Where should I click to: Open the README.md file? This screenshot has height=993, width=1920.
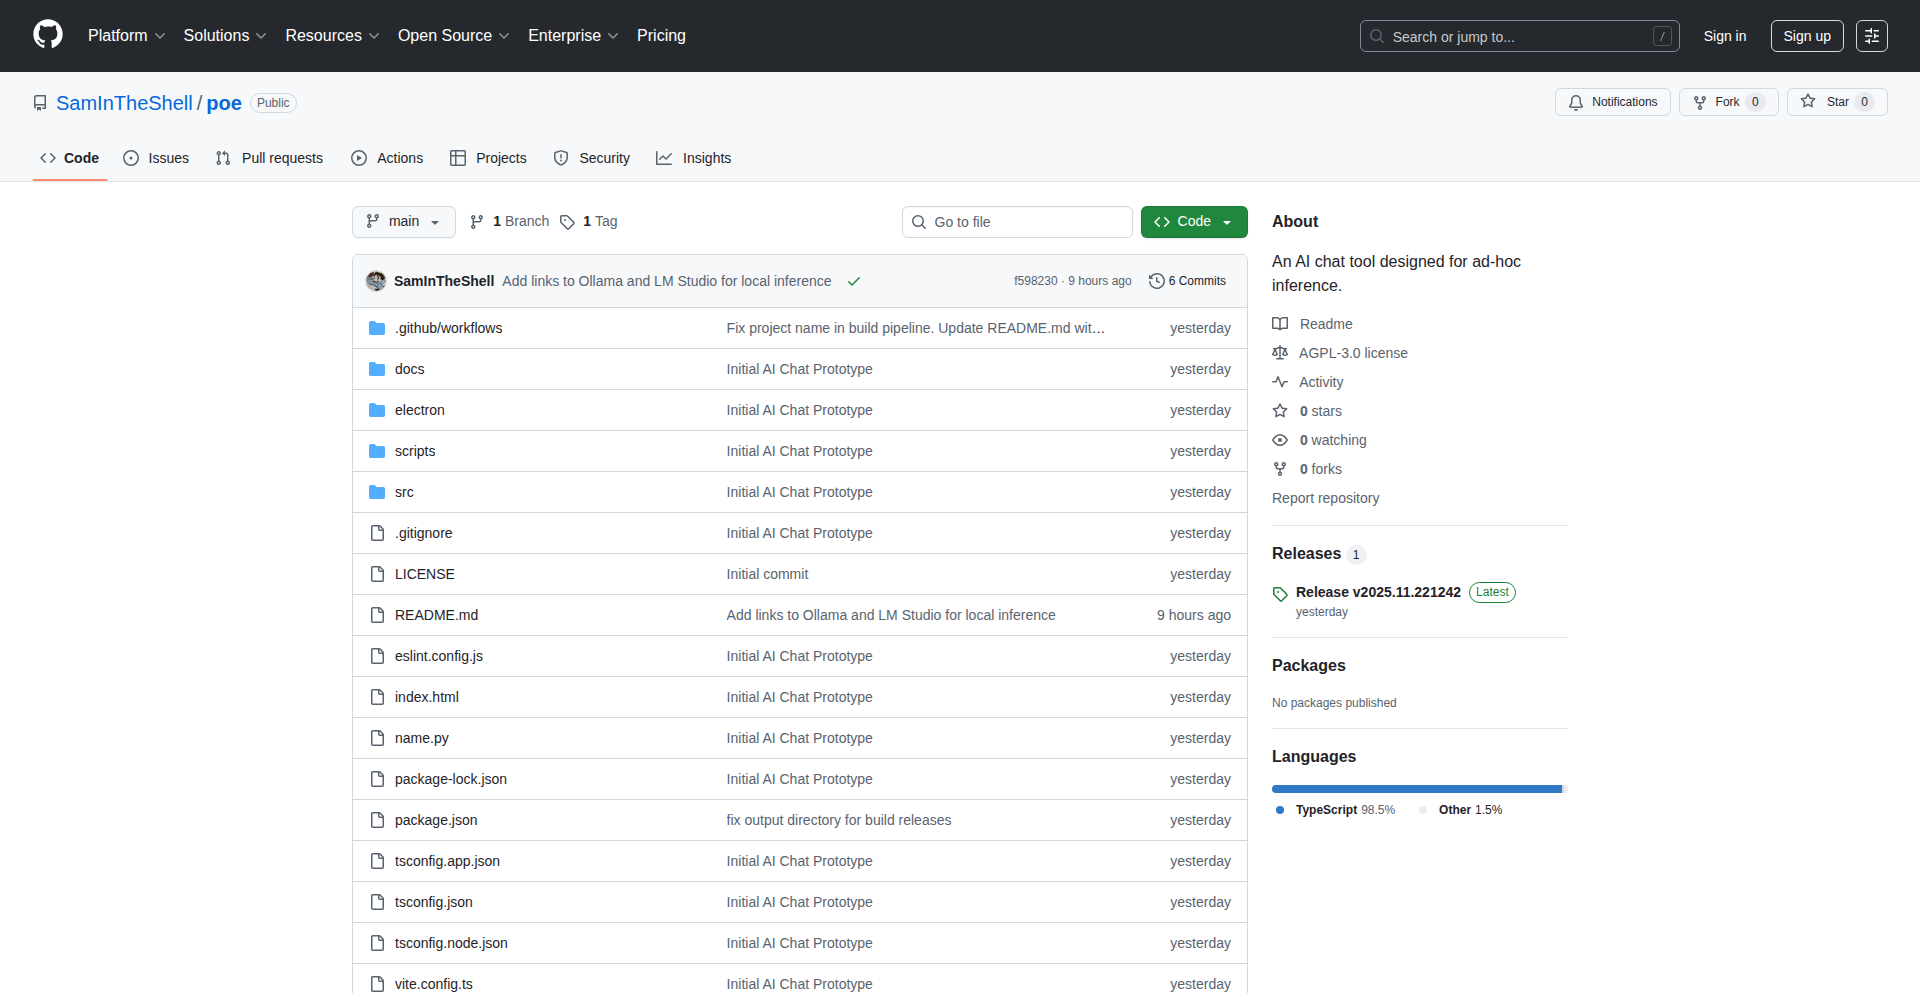[436, 615]
